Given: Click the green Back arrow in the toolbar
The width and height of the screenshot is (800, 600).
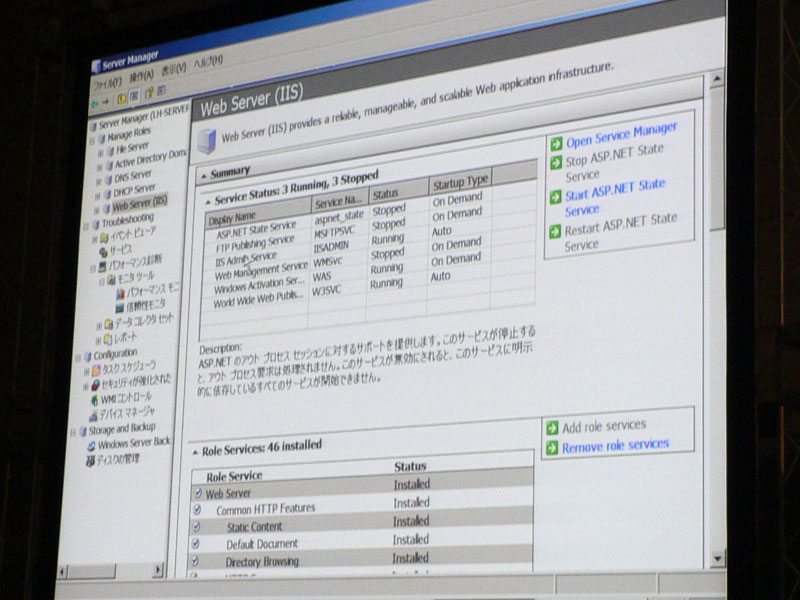Looking at the screenshot, I should 94,105.
